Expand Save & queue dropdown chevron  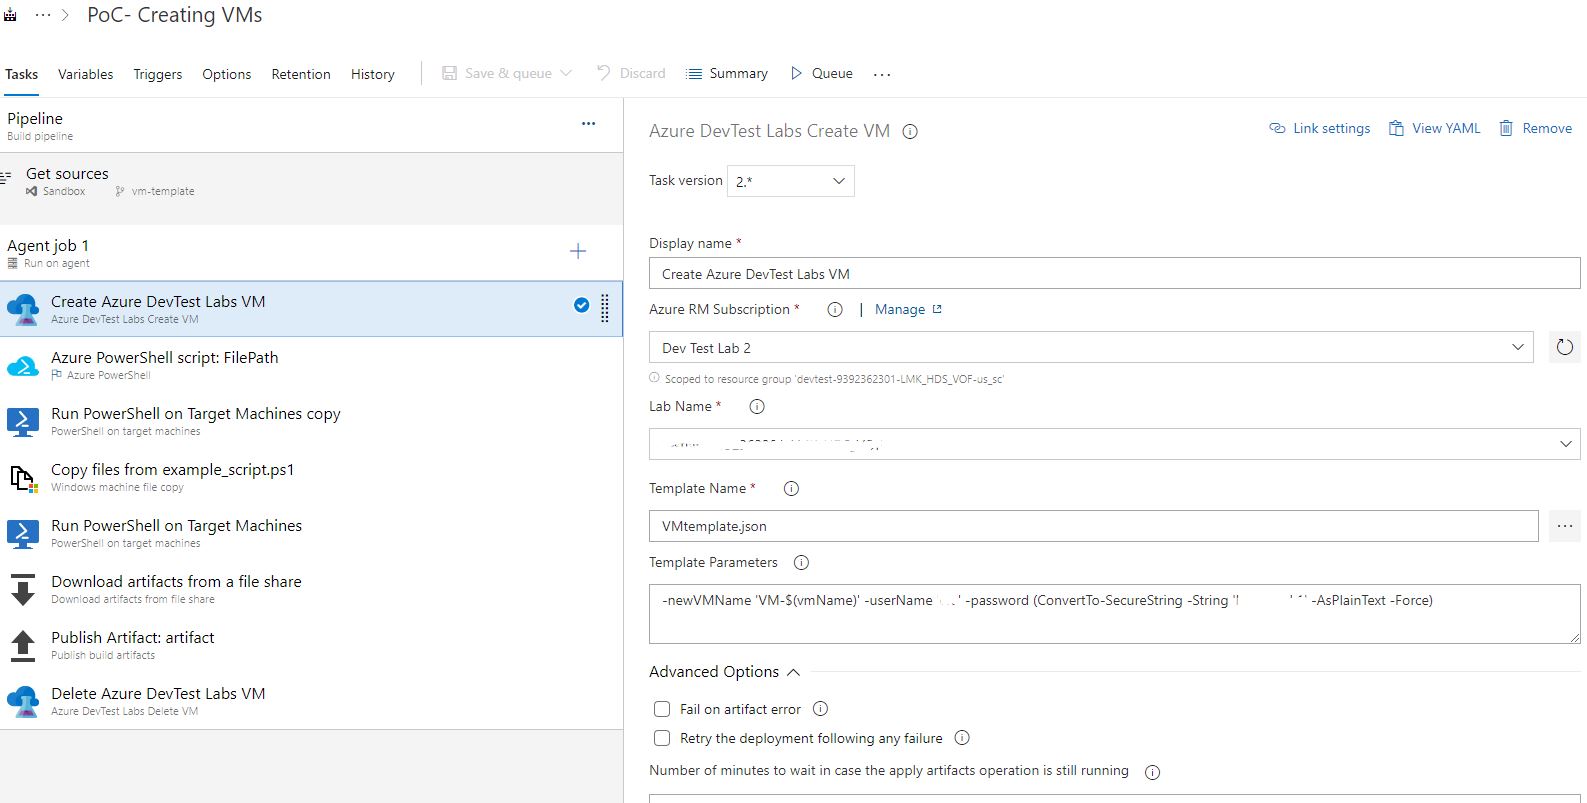pyautogui.click(x=566, y=73)
